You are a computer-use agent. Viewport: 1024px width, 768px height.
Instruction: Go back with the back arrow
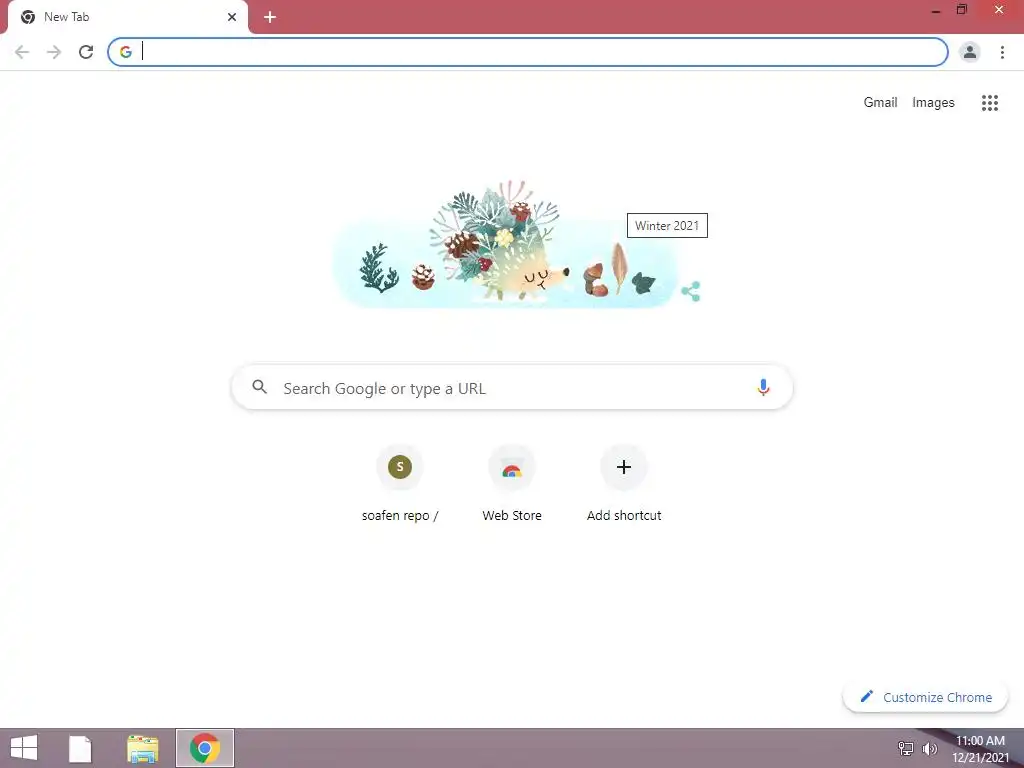22,52
